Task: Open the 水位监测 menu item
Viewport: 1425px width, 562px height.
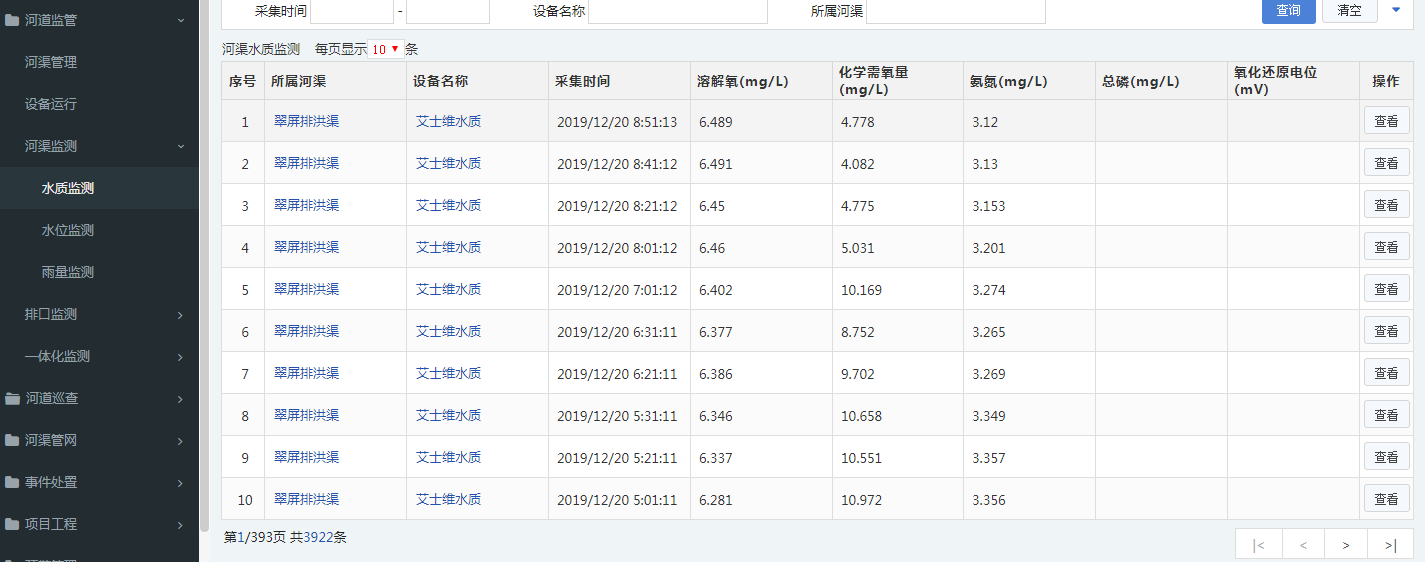Action: coord(68,230)
